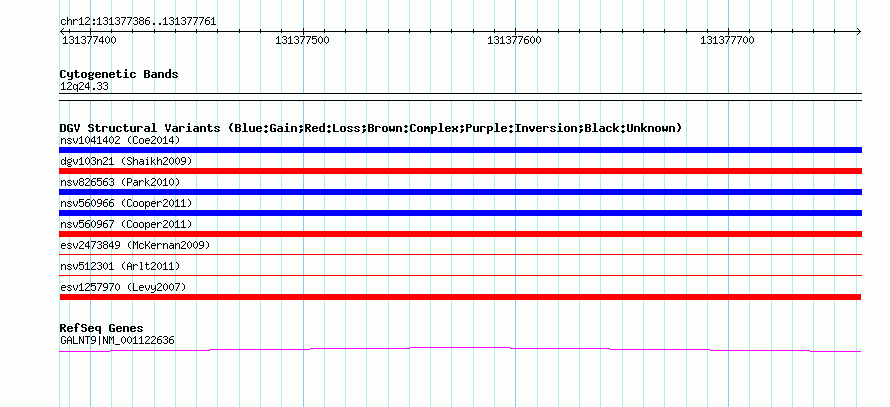
Task: Click the magenta GALNT9 gene track line
Action: tap(460, 349)
